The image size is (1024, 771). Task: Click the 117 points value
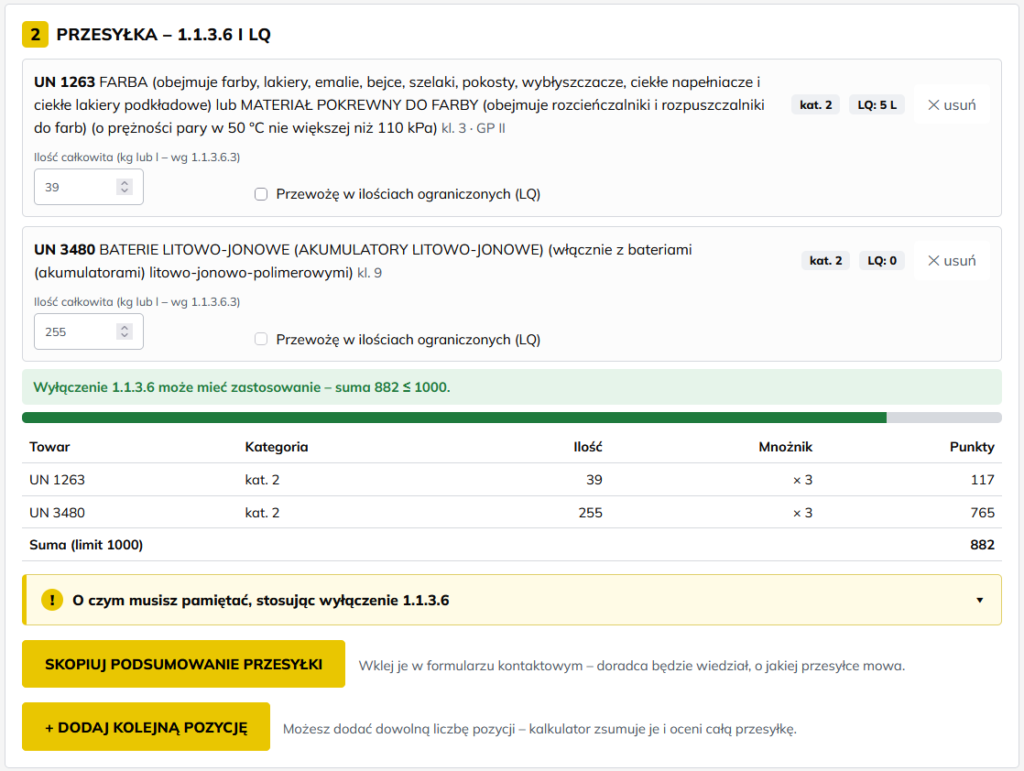pos(982,480)
